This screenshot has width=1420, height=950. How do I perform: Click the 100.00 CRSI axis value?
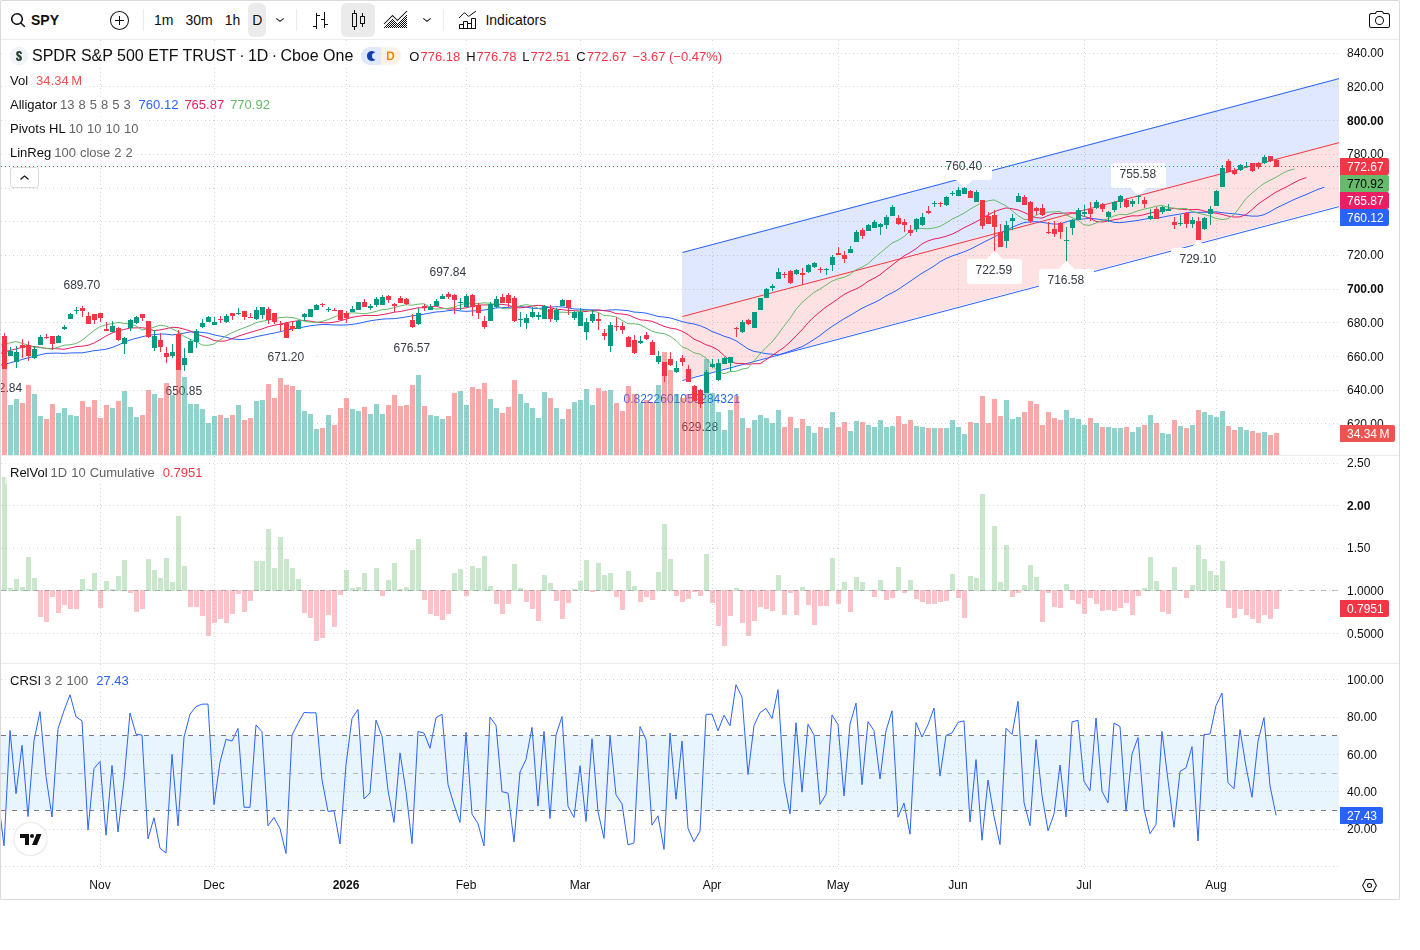[1365, 680]
